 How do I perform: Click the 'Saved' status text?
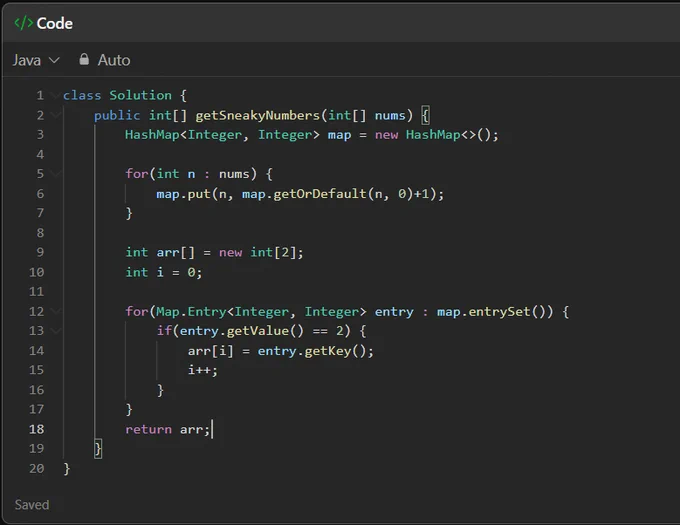pos(32,505)
